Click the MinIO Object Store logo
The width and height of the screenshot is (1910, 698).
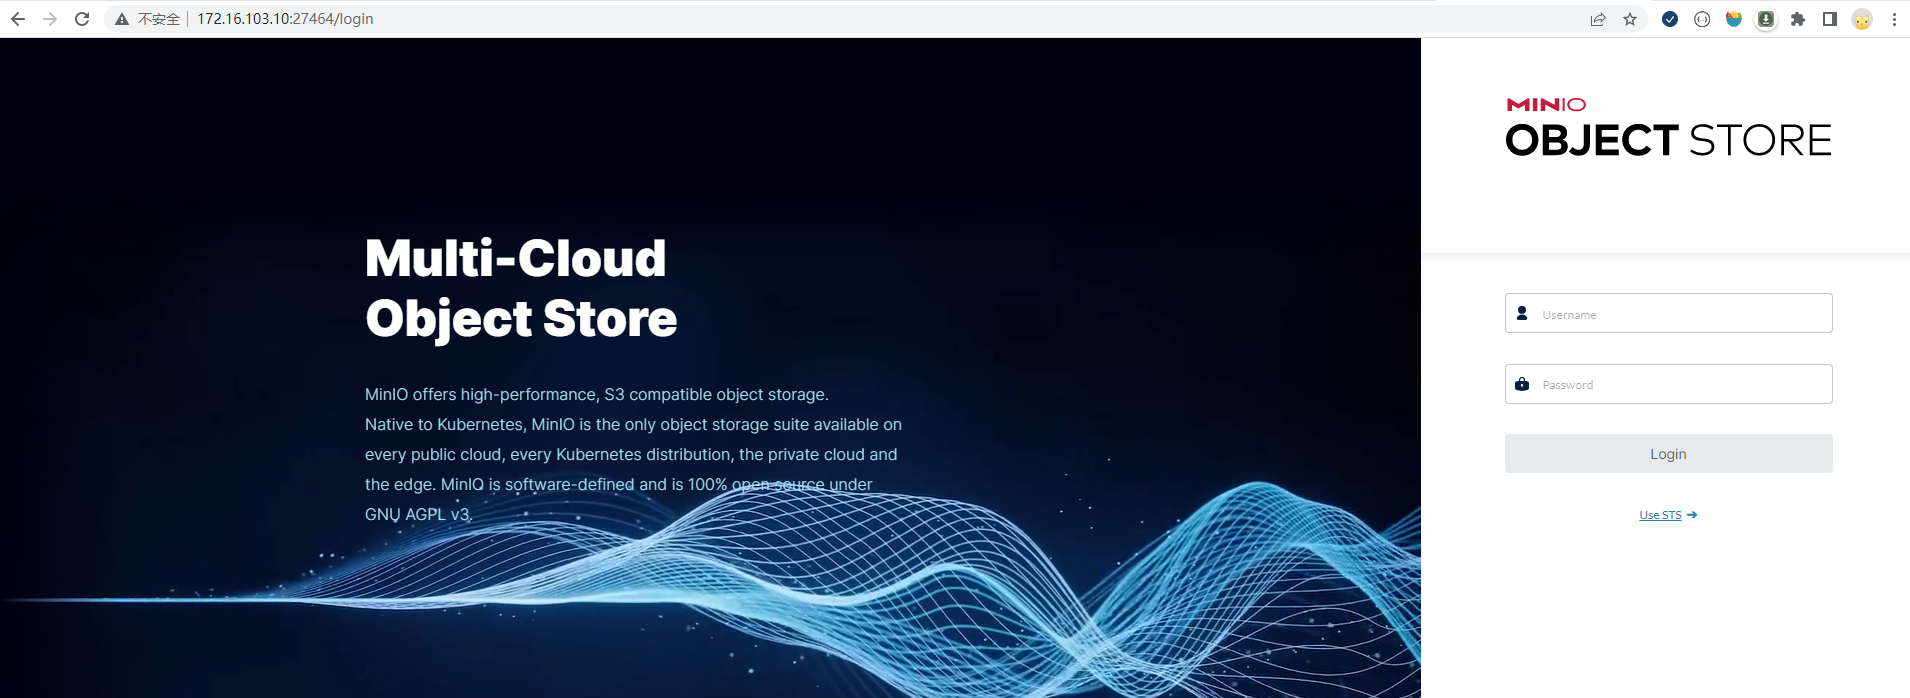[1668, 127]
